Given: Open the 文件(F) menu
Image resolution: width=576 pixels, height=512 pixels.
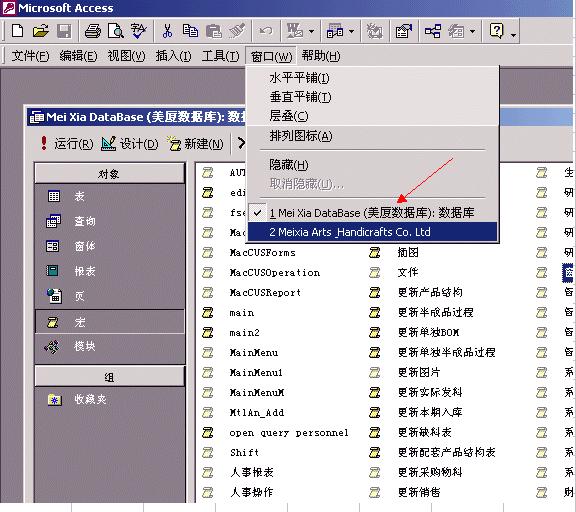Looking at the screenshot, I should [x=30, y=56].
